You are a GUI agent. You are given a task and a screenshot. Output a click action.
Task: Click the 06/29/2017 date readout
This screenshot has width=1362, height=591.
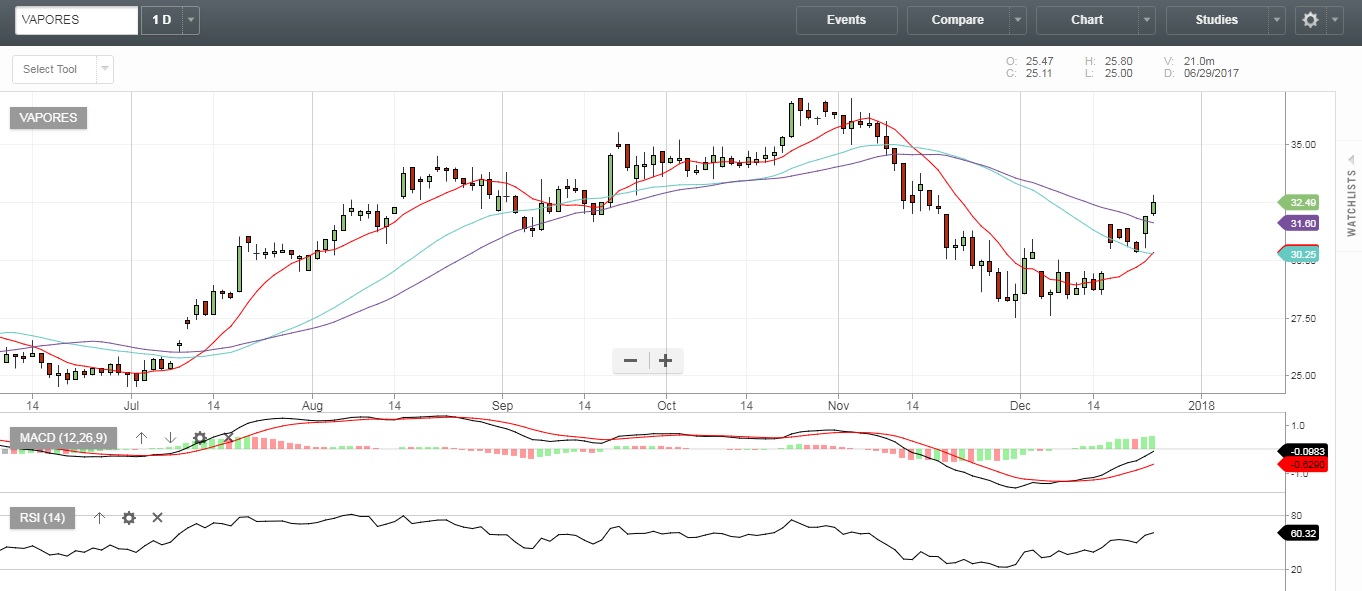pyautogui.click(x=1211, y=74)
